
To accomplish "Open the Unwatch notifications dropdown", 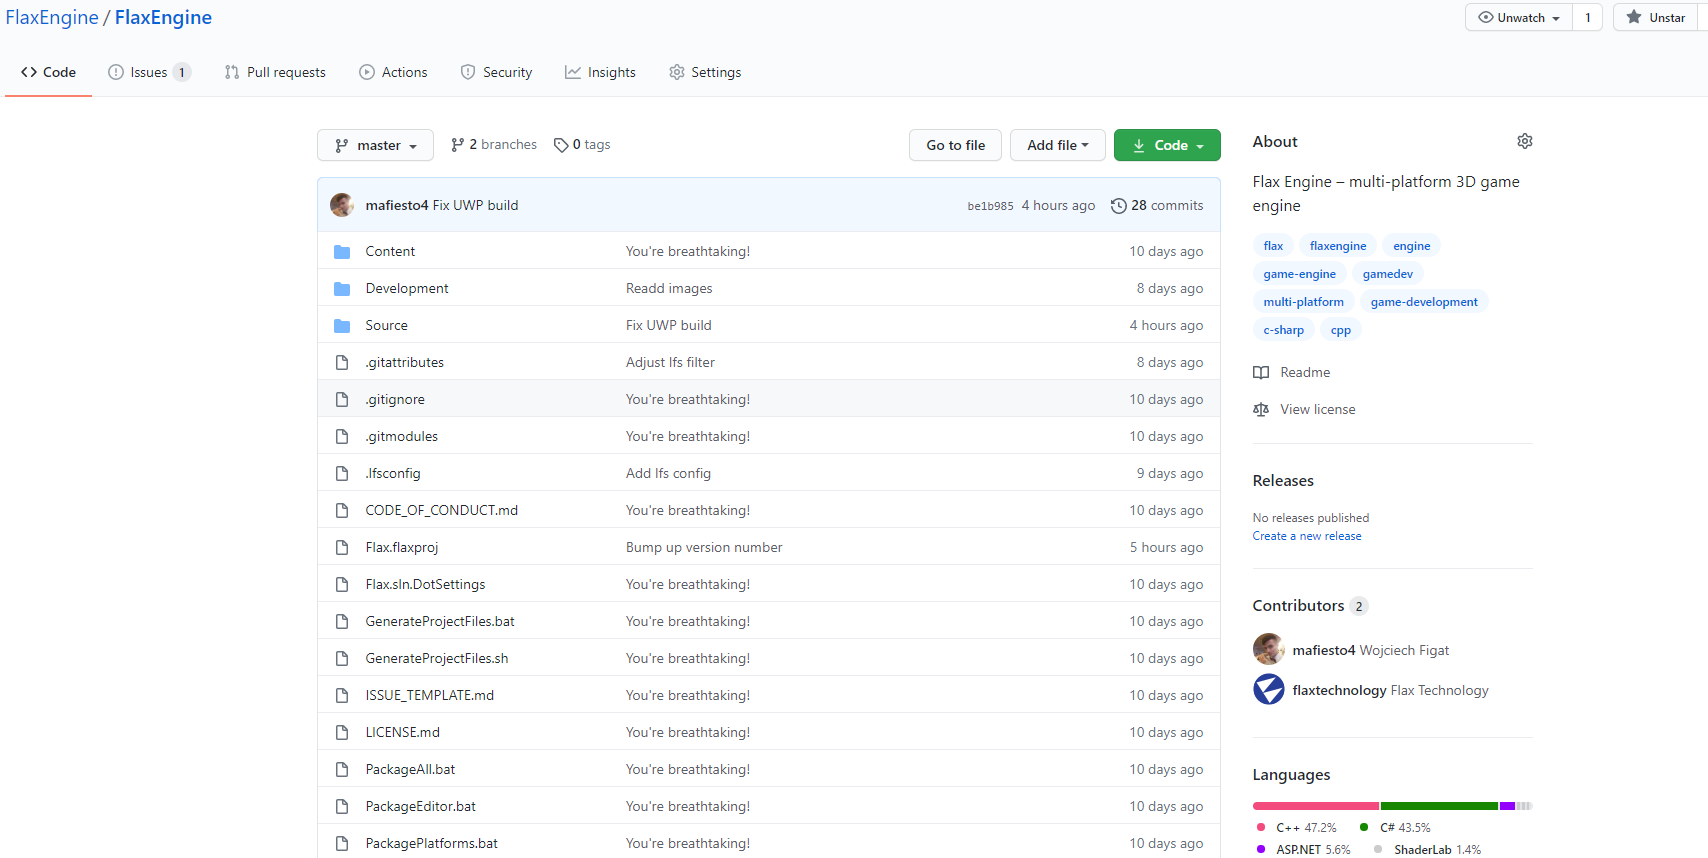I will [1518, 18].
